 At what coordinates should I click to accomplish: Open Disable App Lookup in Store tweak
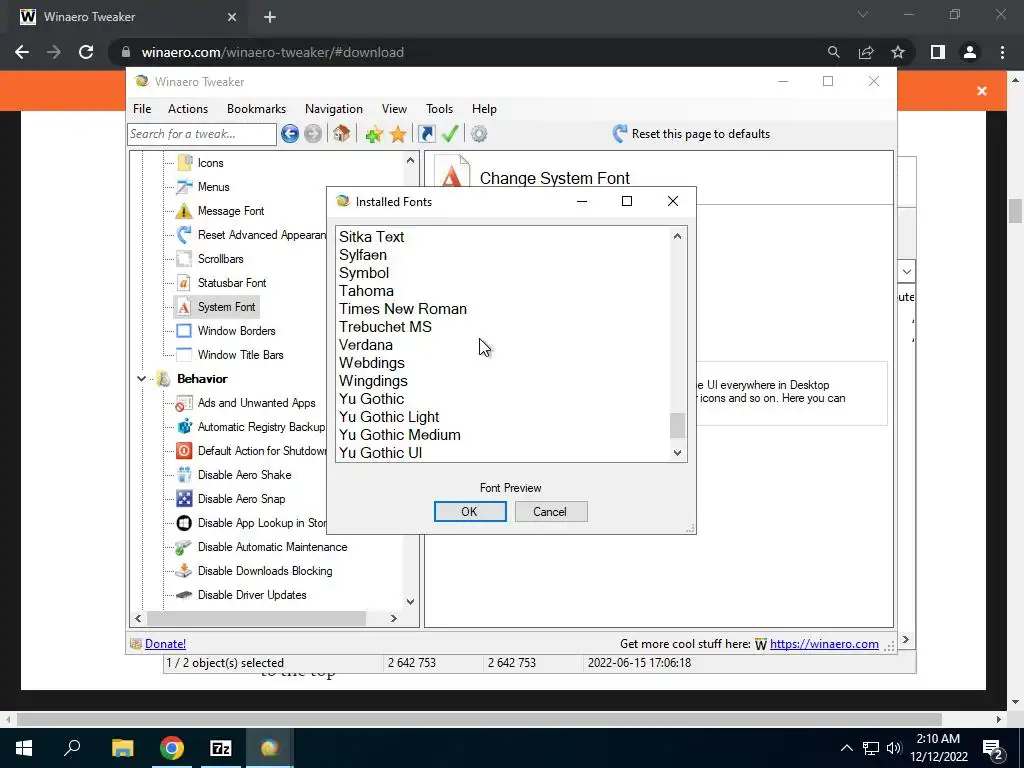pyautogui.click(x=261, y=523)
